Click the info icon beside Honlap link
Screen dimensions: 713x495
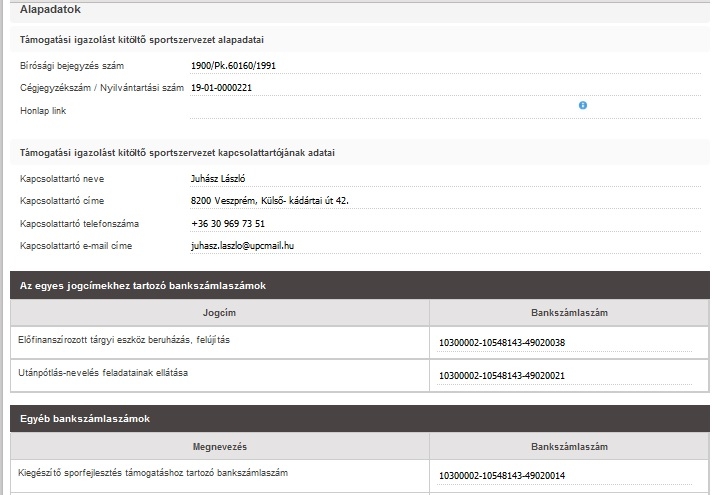(x=583, y=105)
